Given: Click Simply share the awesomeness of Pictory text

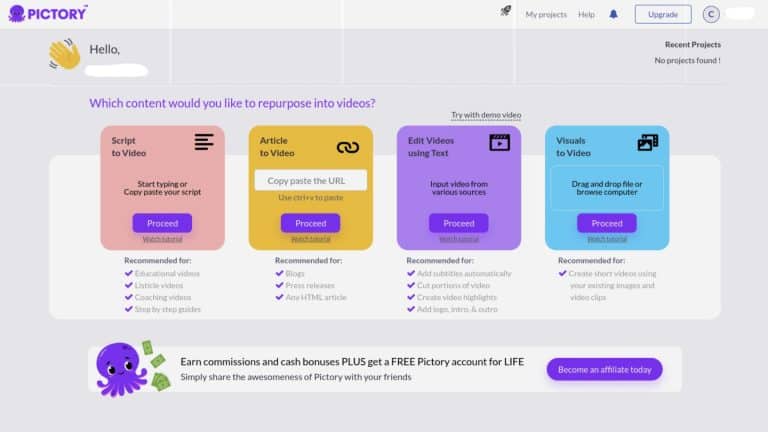Looking at the screenshot, I should (x=296, y=377).
